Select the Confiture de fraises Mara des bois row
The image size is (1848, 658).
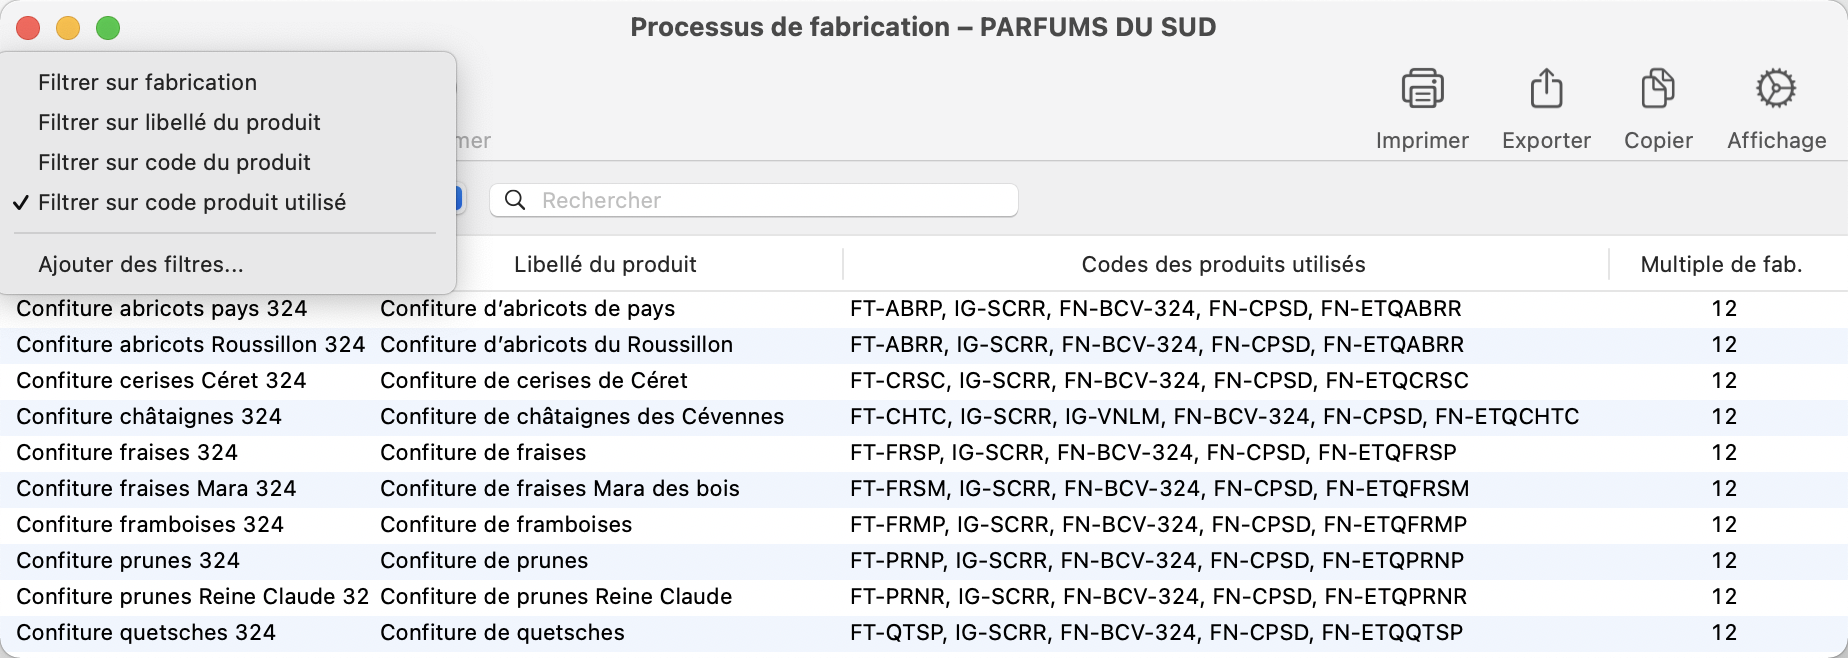click(x=559, y=488)
